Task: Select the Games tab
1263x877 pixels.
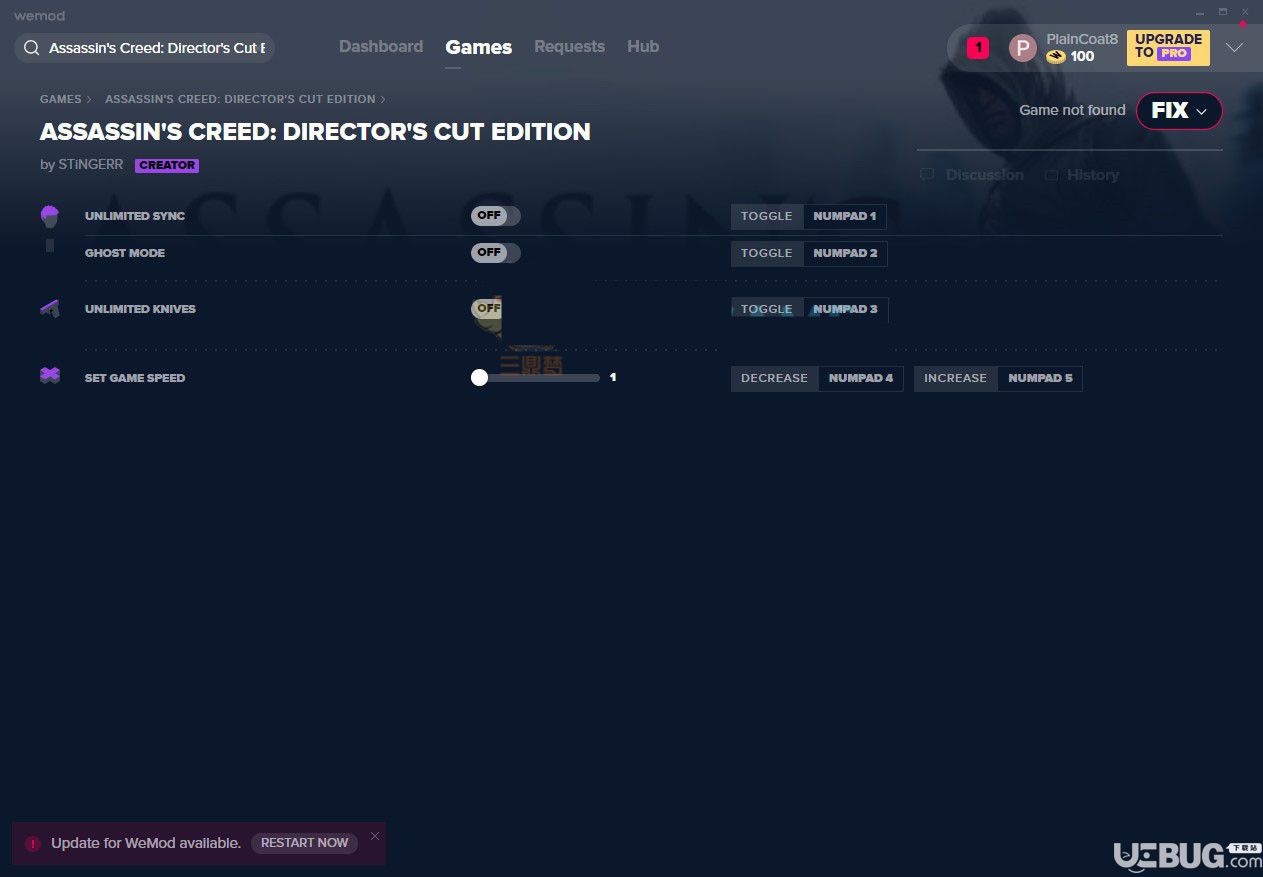Action: (x=479, y=47)
